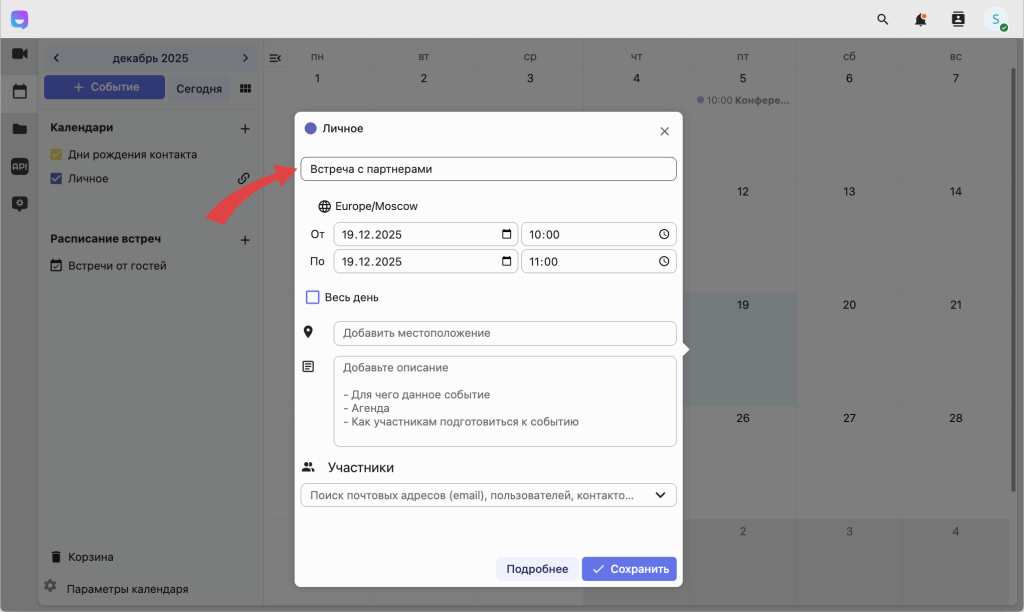This screenshot has height=612, width=1024.
Task: Click the notifications bell icon
Action: pos(920,19)
